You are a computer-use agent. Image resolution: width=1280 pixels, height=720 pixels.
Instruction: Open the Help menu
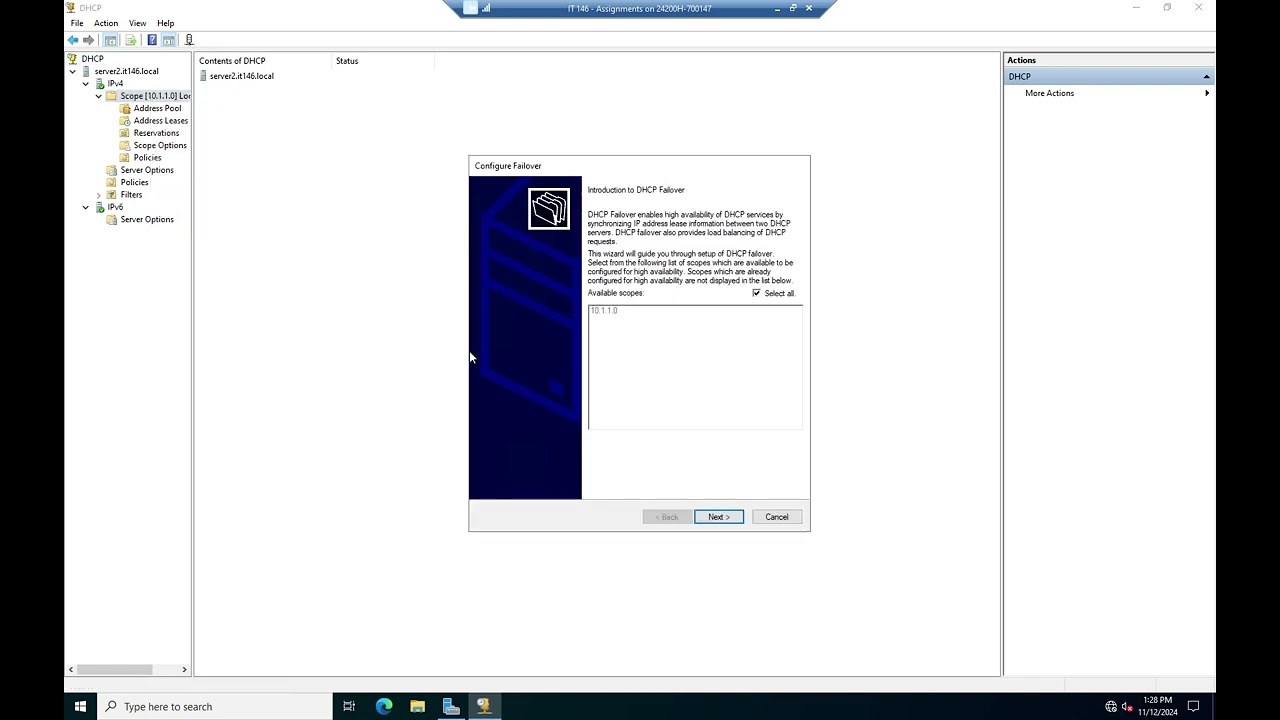(x=165, y=23)
